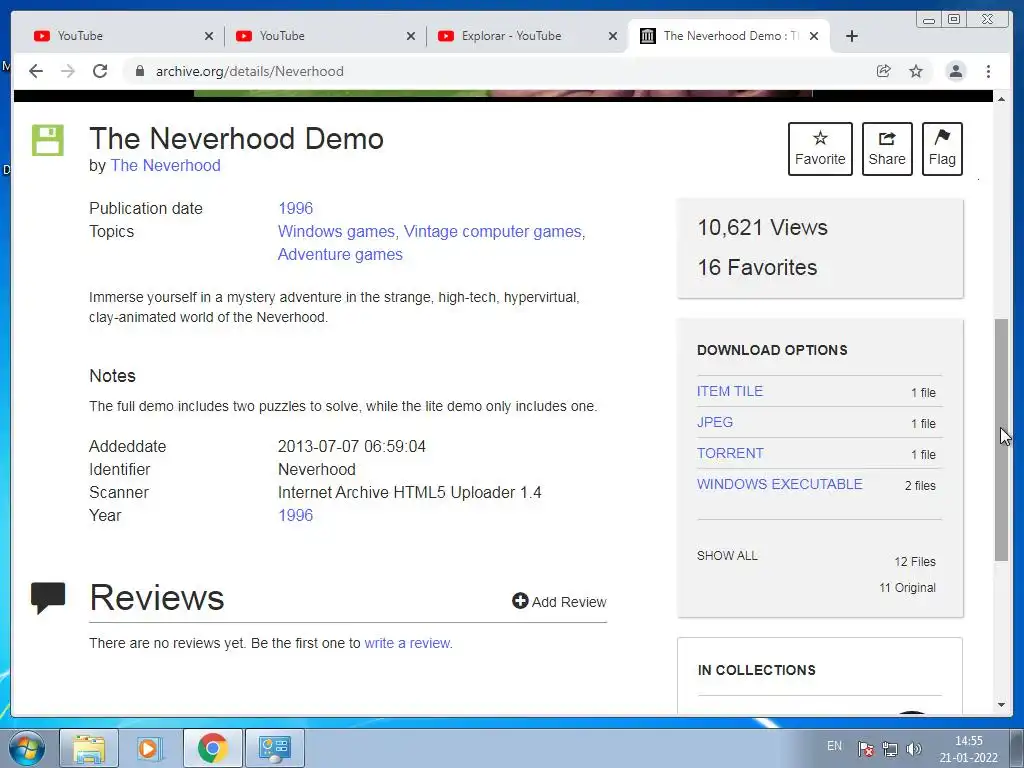Image resolution: width=1024 pixels, height=768 pixels.
Task: Click the page vertical scrollbar thumb
Action: (1001, 439)
